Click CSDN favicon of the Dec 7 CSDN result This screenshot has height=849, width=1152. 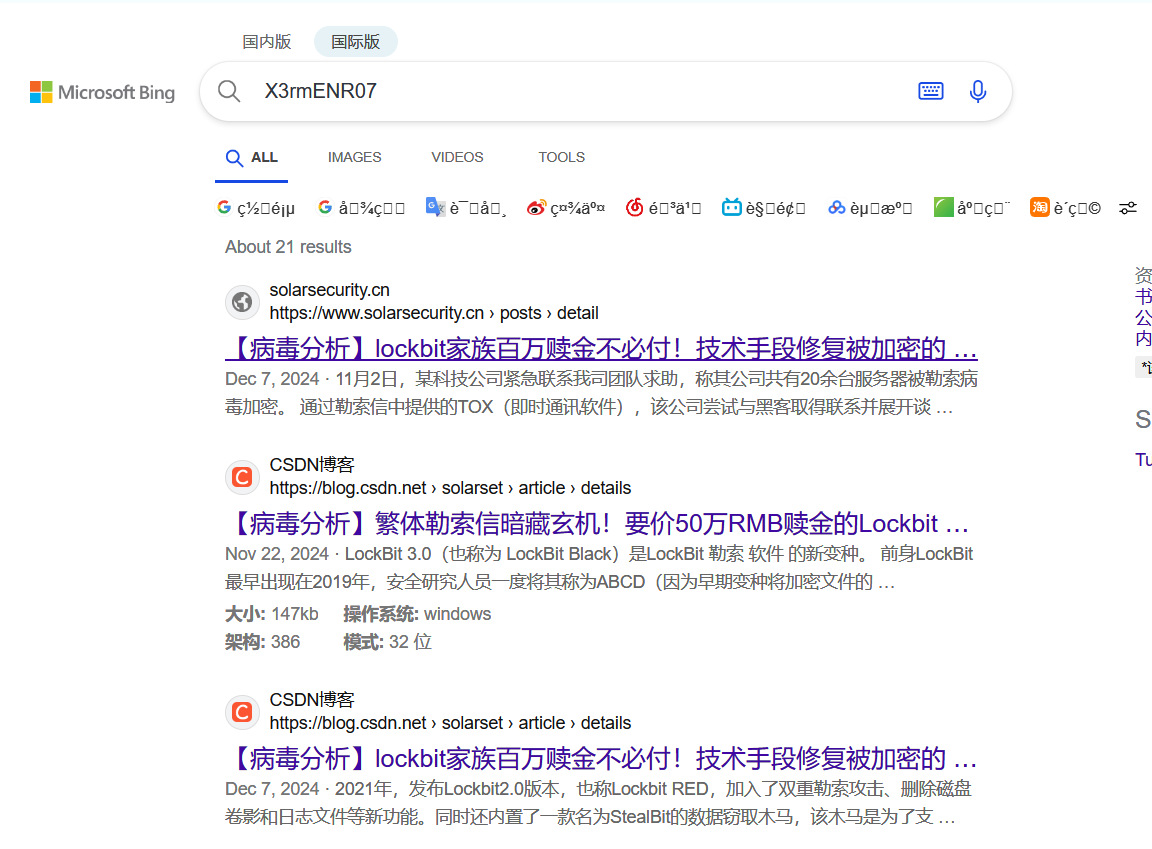click(x=242, y=712)
